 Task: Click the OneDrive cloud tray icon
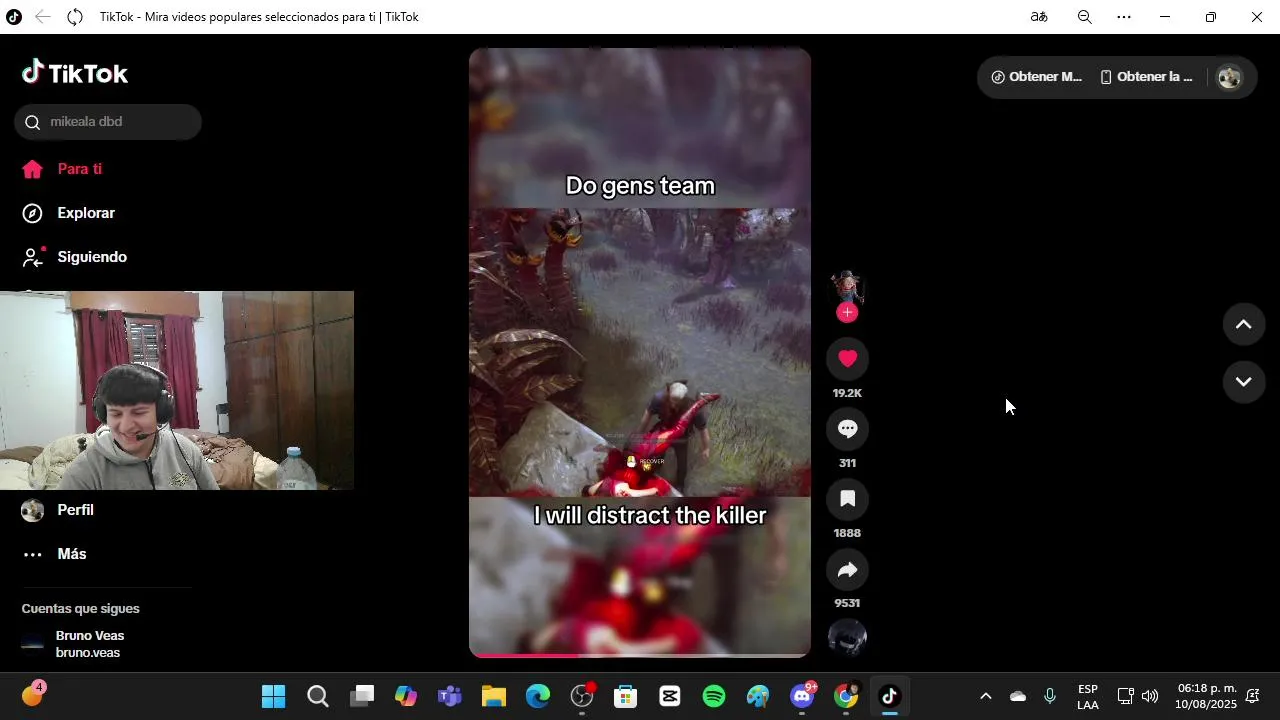pos(1018,696)
